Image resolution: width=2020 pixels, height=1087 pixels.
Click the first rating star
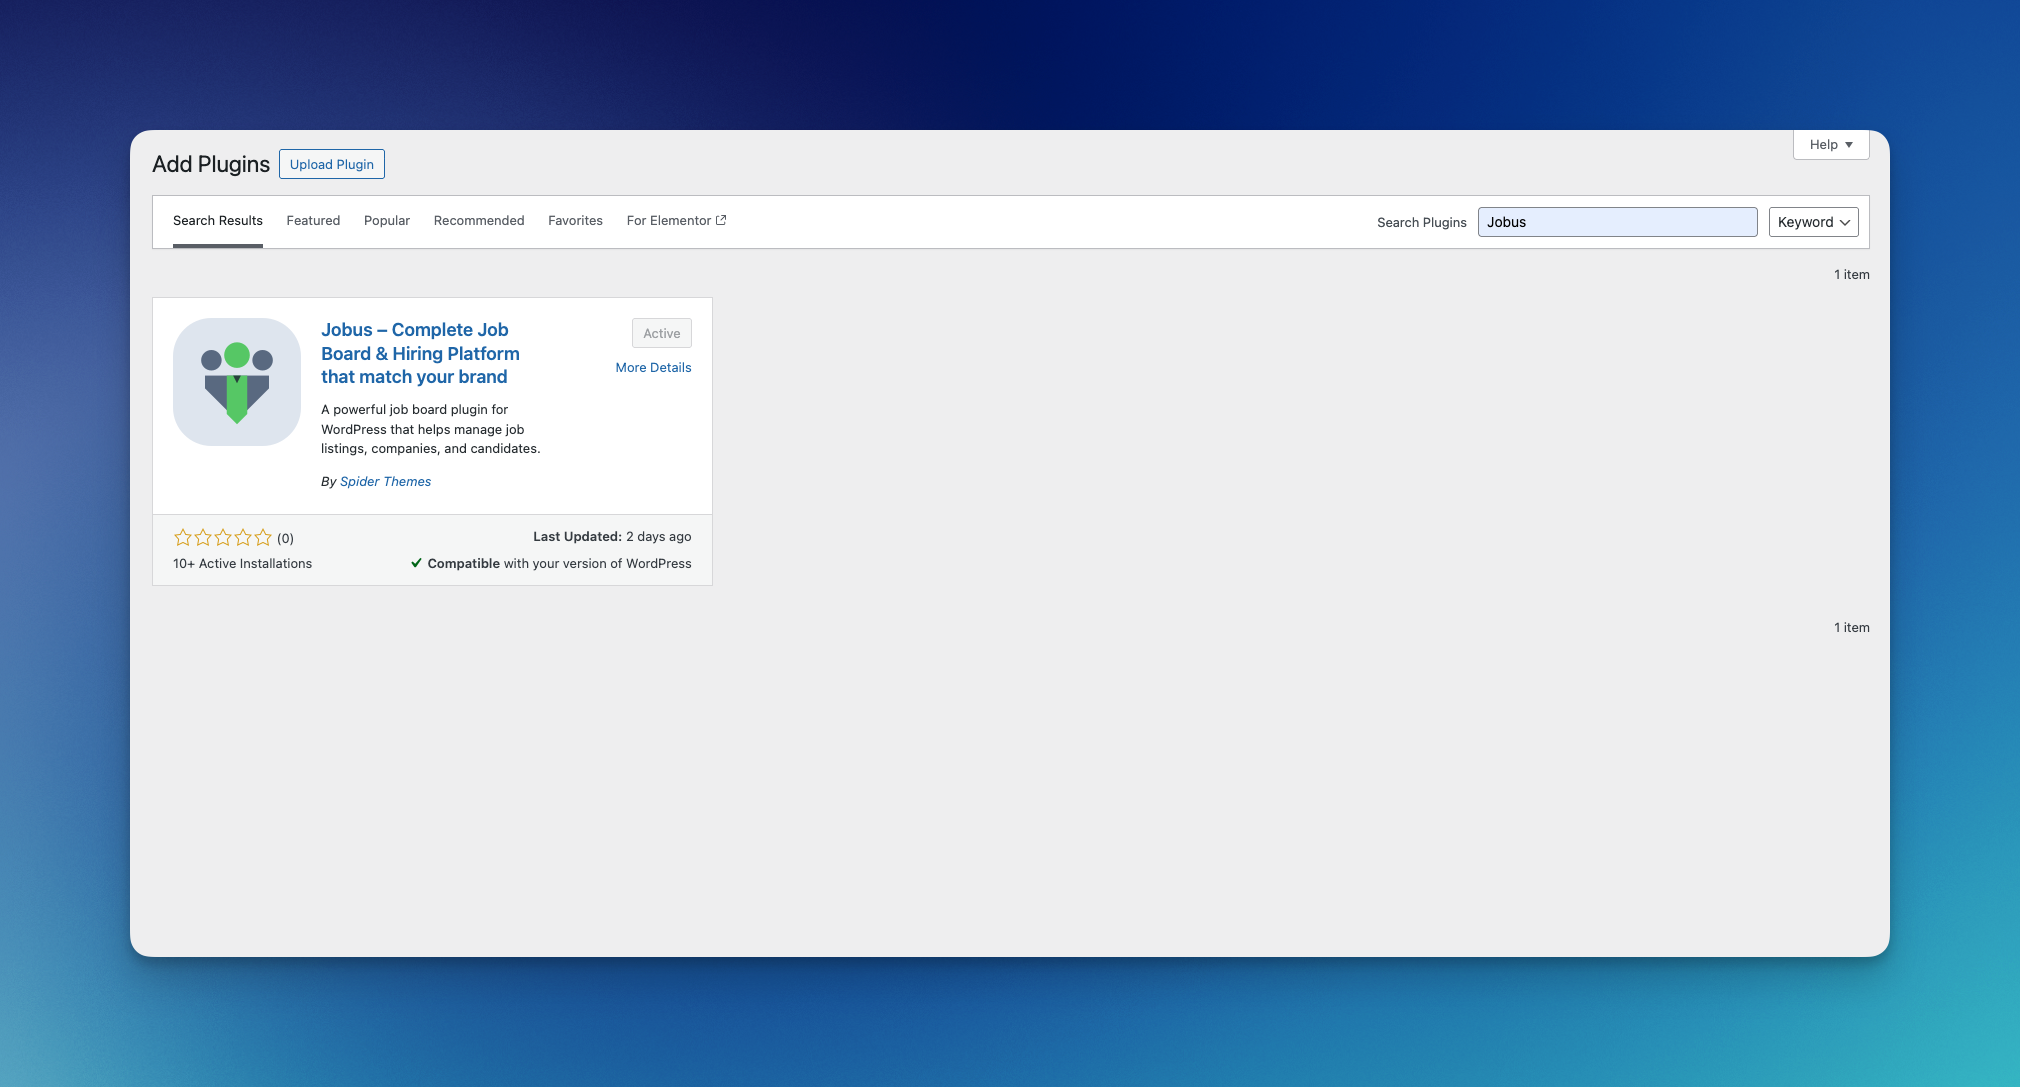click(x=183, y=537)
